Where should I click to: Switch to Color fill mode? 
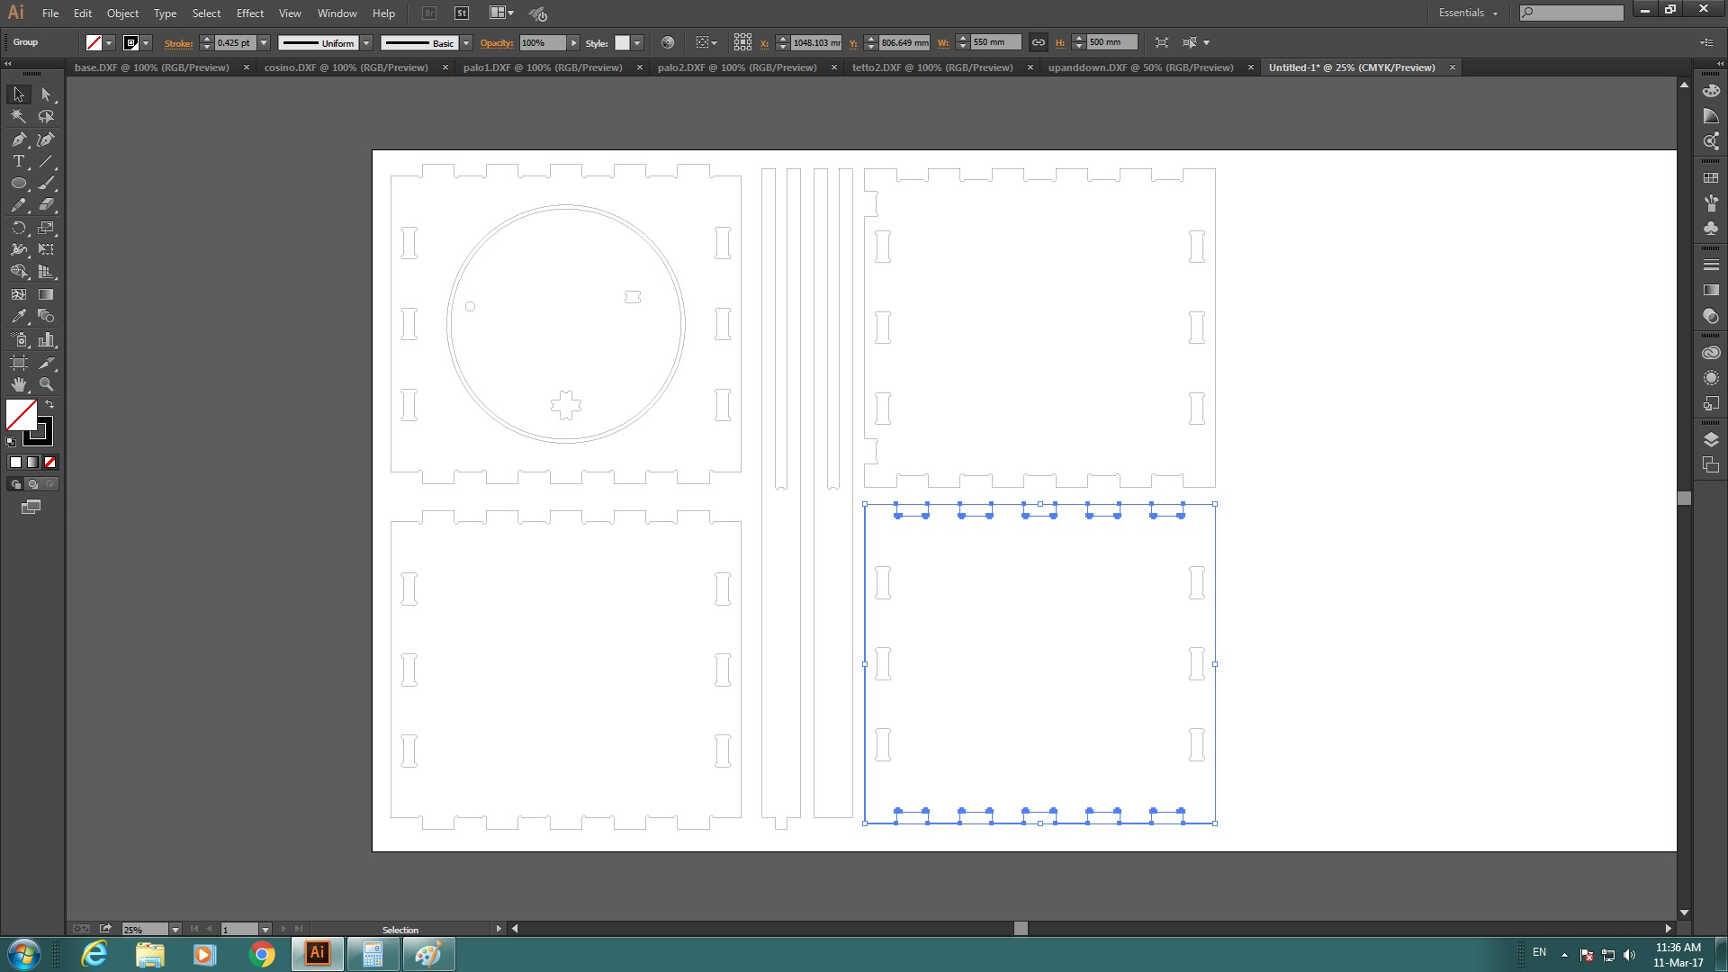point(15,462)
